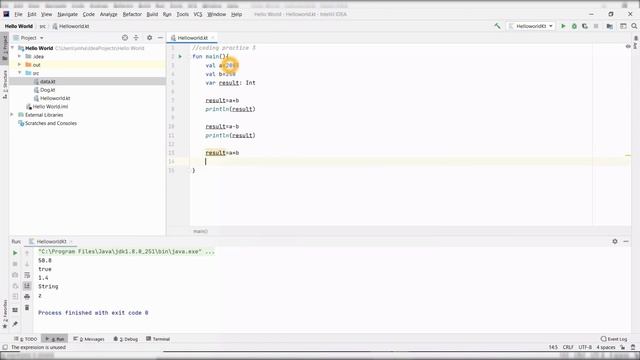Click the down arrow in Run console toolbar
The width and height of the screenshot is (640, 360).
[27, 264]
